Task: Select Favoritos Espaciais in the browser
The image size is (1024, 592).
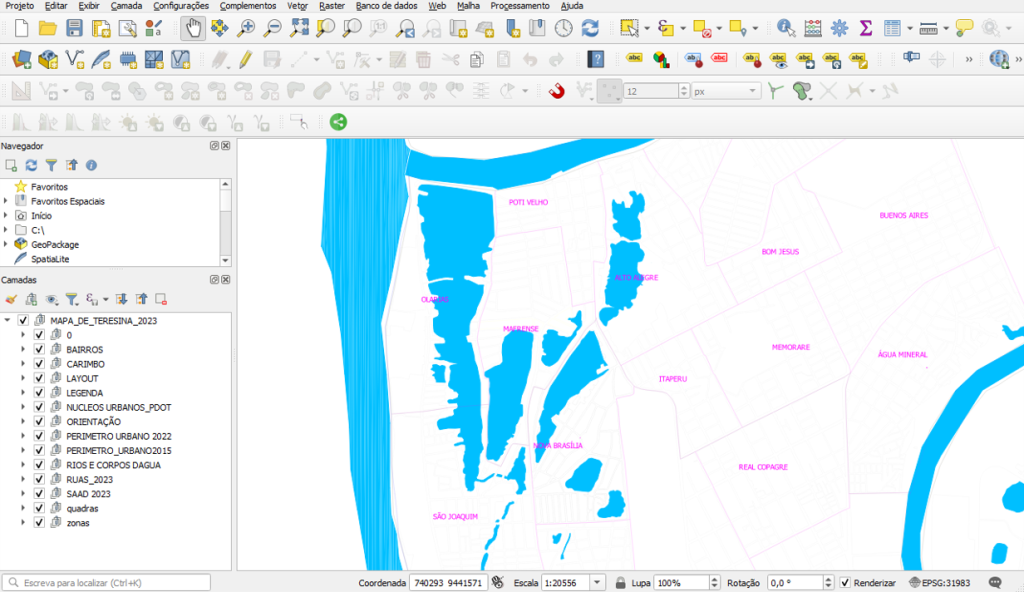Action: click(67, 201)
